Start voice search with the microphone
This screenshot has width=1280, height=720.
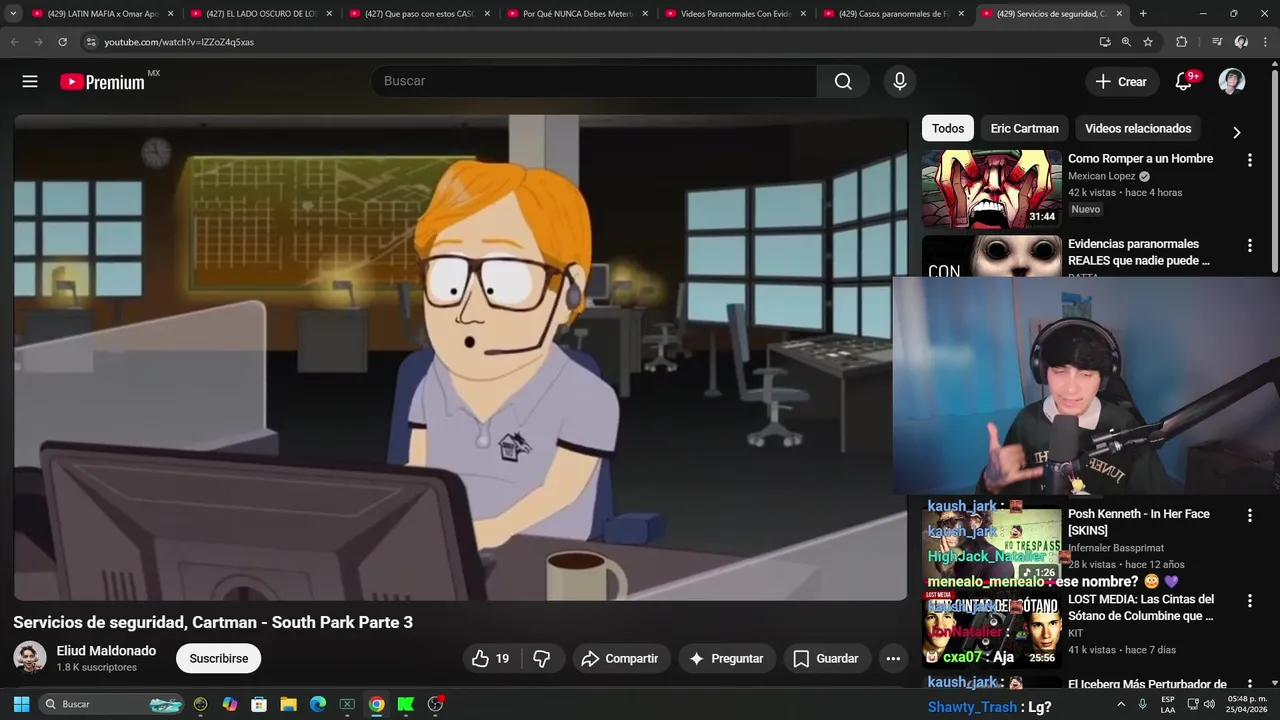(899, 81)
